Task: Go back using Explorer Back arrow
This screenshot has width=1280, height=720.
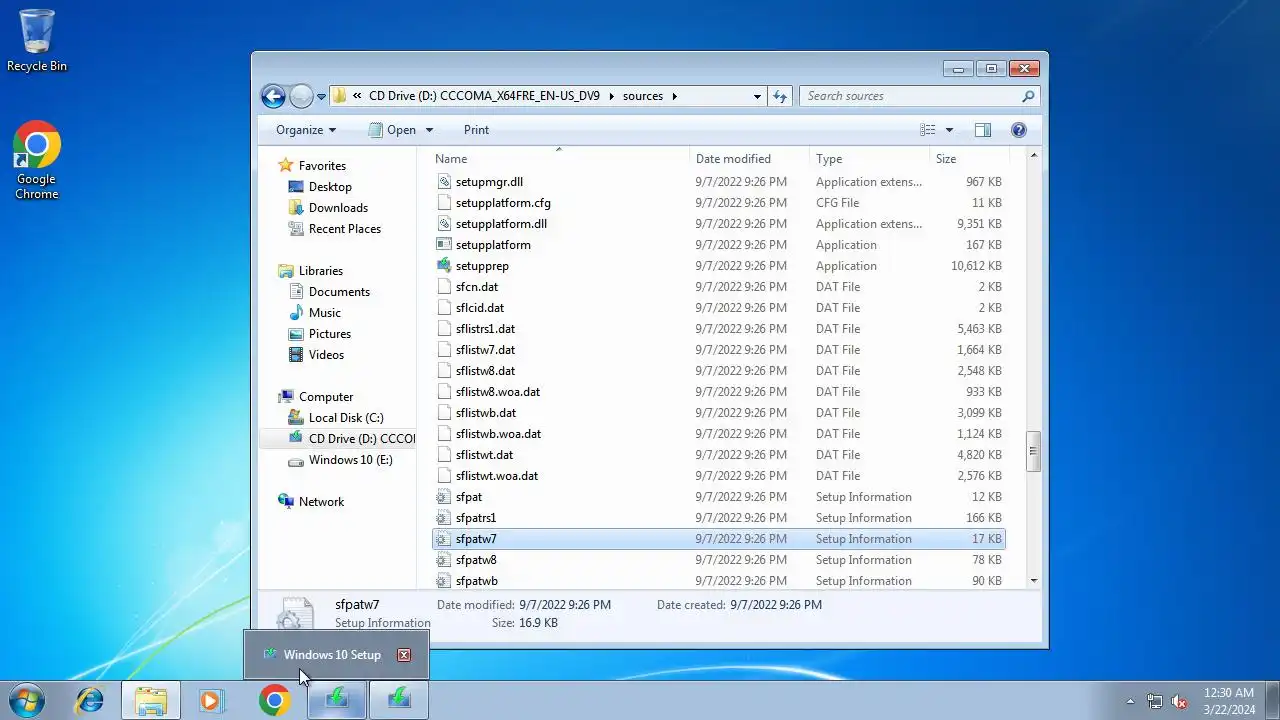Action: [x=273, y=96]
